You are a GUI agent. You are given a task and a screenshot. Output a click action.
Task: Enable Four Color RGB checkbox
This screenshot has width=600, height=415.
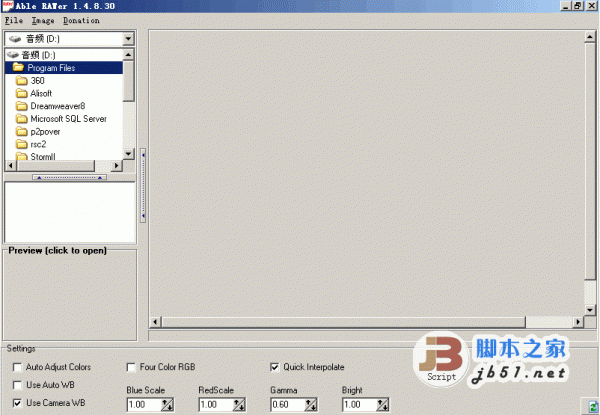pyautogui.click(x=131, y=367)
